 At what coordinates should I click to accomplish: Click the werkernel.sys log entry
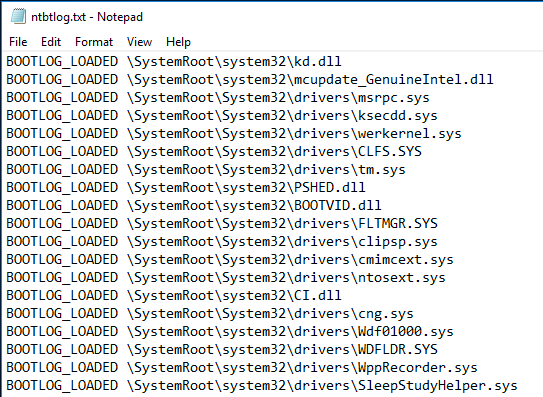click(x=234, y=133)
